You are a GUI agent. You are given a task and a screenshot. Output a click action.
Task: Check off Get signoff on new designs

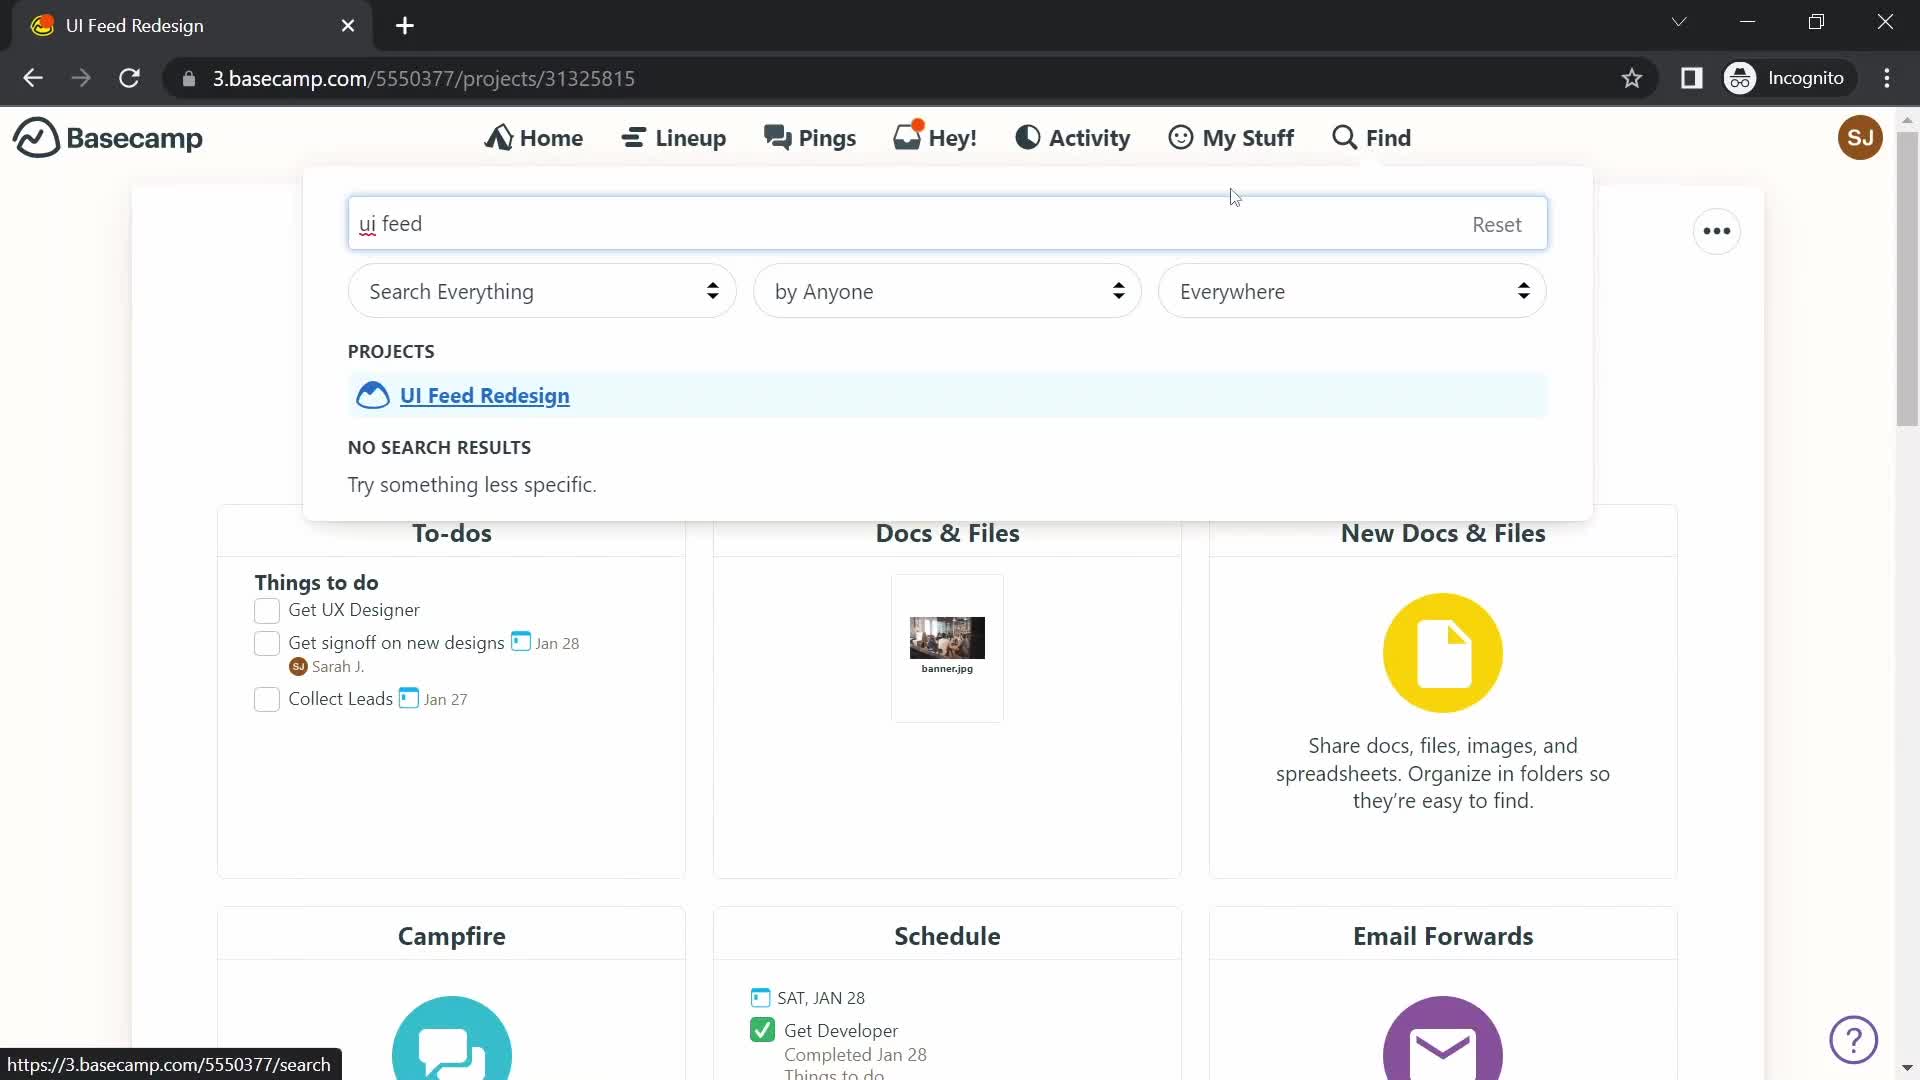click(x=267, y=643)
